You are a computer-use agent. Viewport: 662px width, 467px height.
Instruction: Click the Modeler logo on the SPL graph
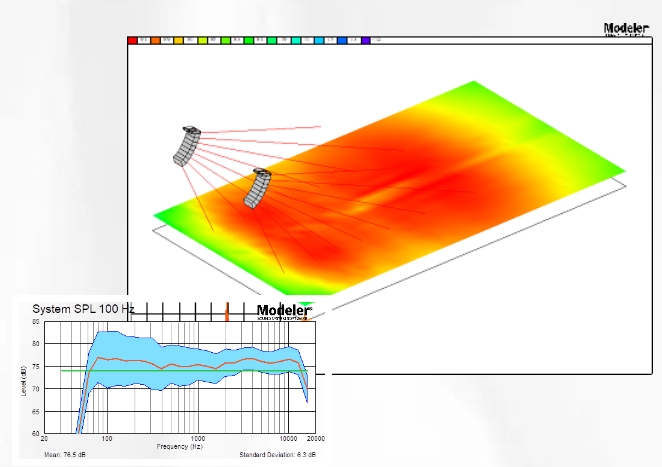point(284,311)
